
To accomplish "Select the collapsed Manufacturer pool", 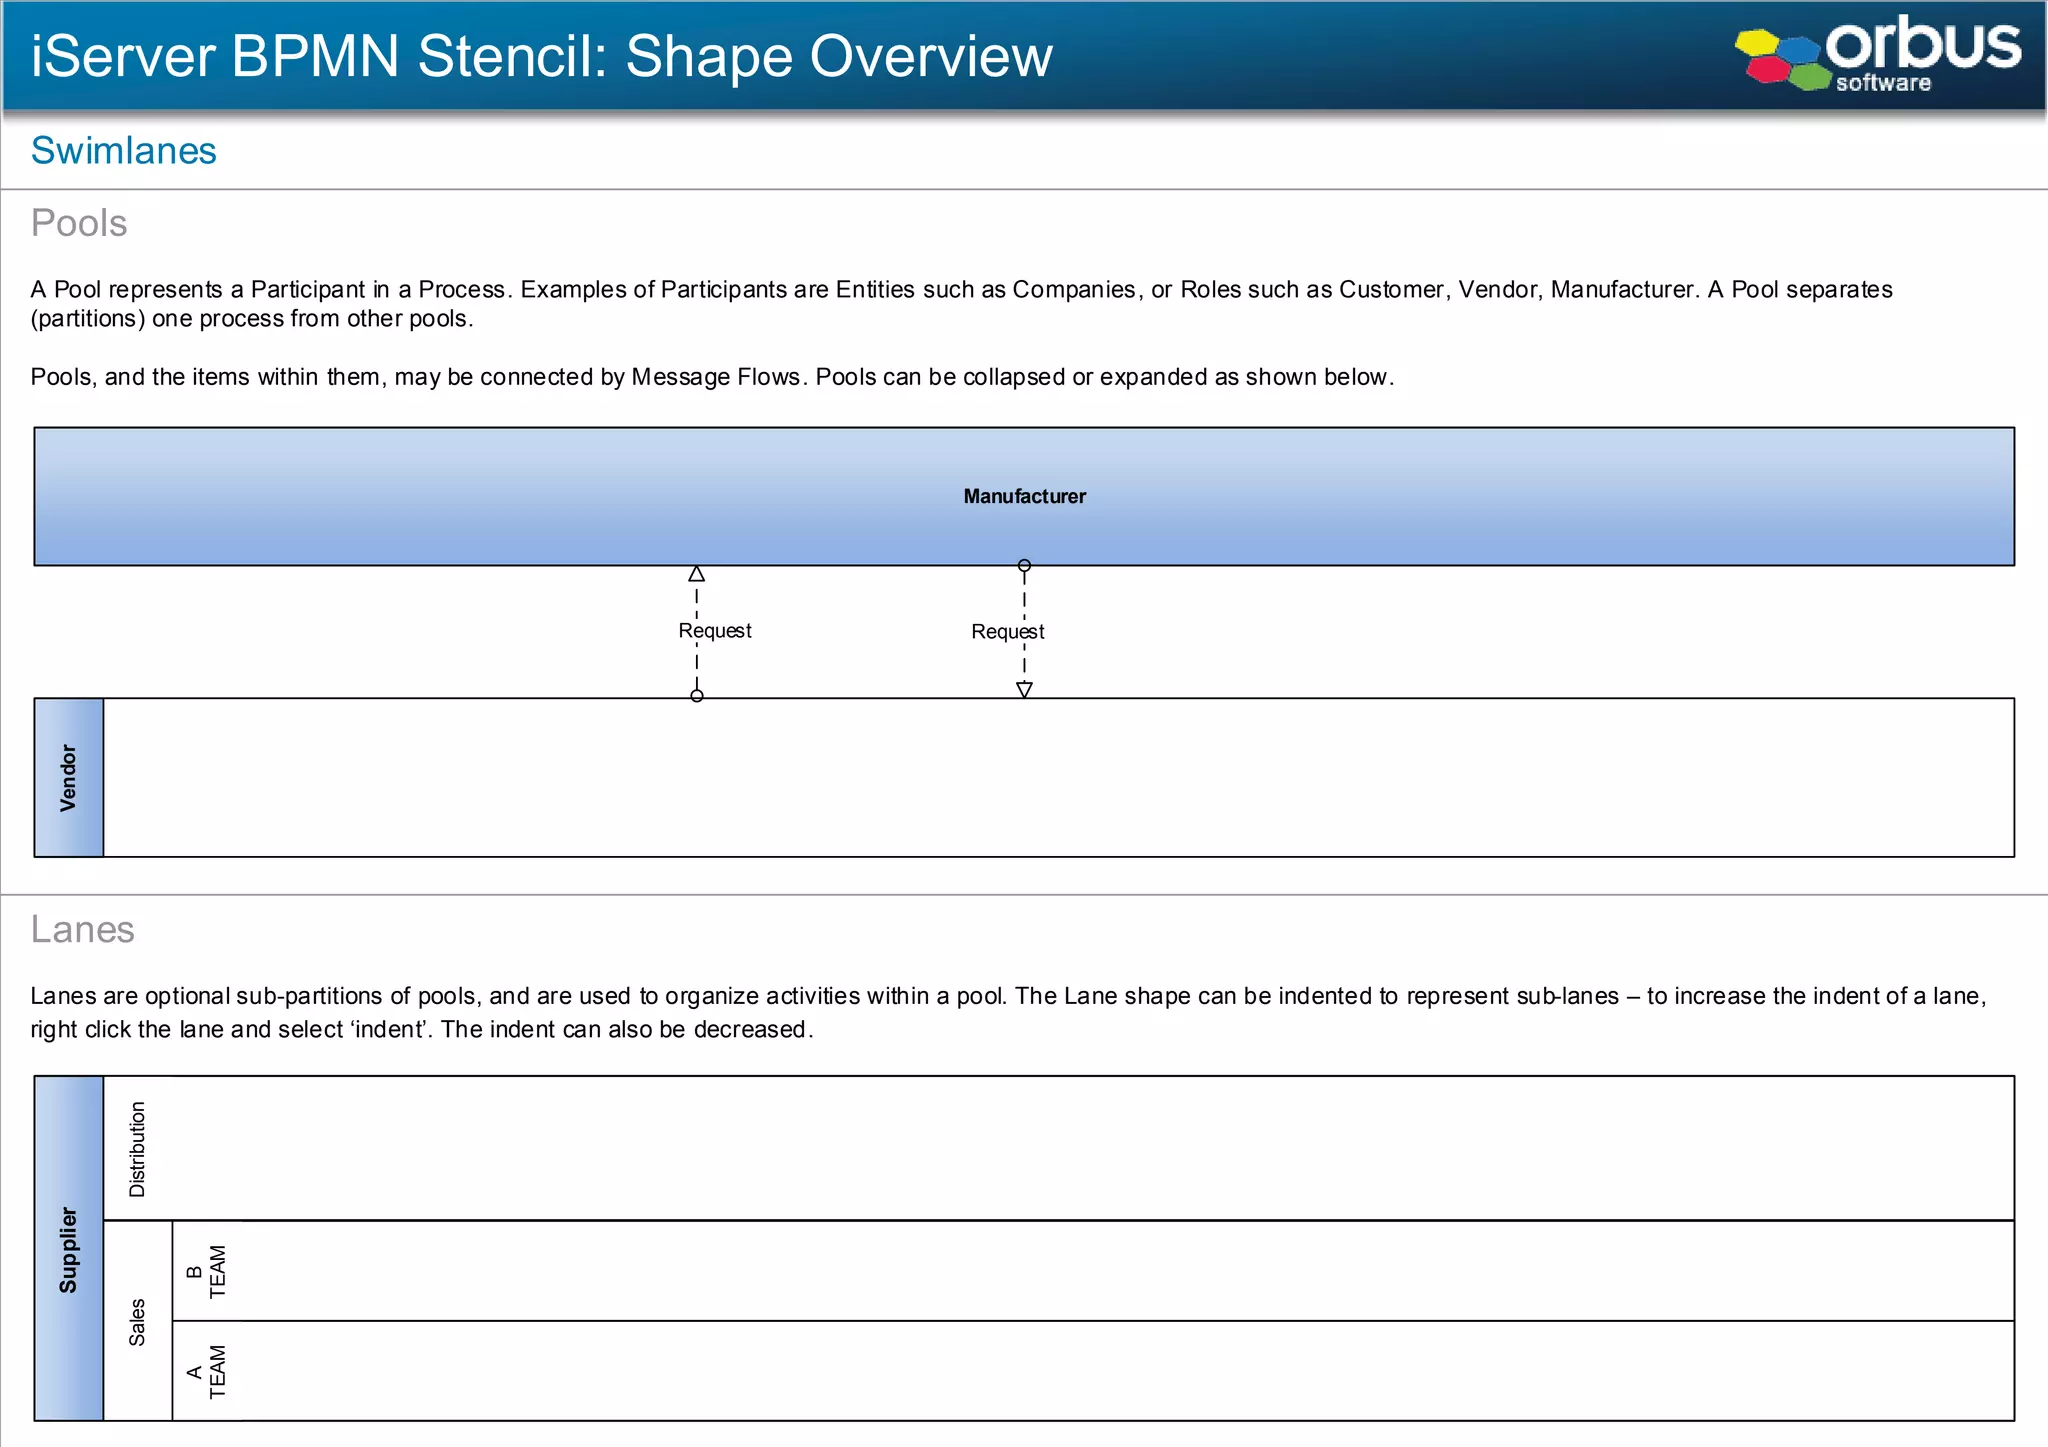I will click(1024, 496).
